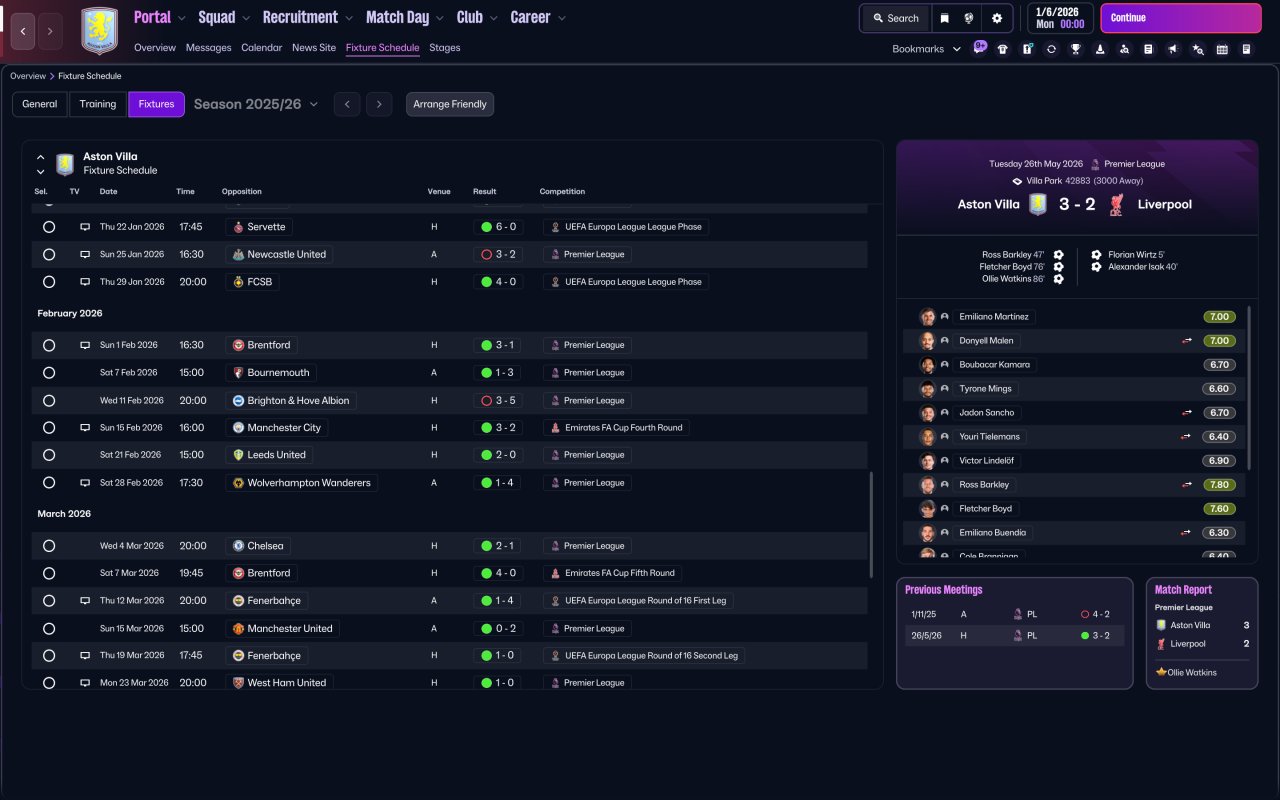Go forward with the right arrow button

[x=50, y=31]
